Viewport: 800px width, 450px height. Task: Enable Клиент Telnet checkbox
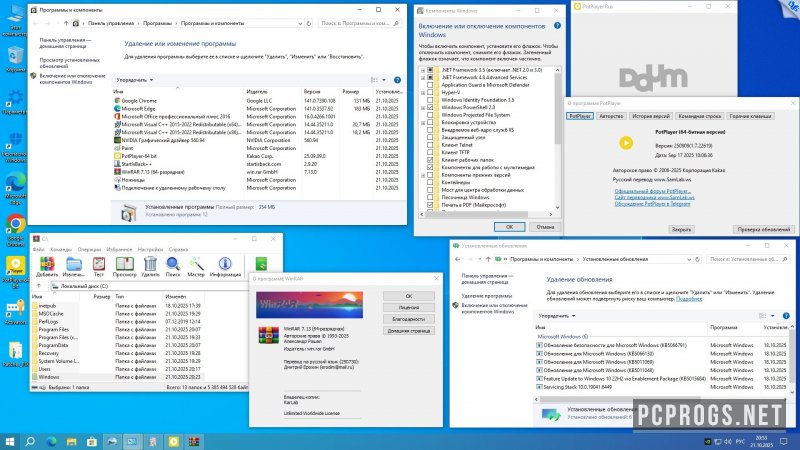(430, 145)
